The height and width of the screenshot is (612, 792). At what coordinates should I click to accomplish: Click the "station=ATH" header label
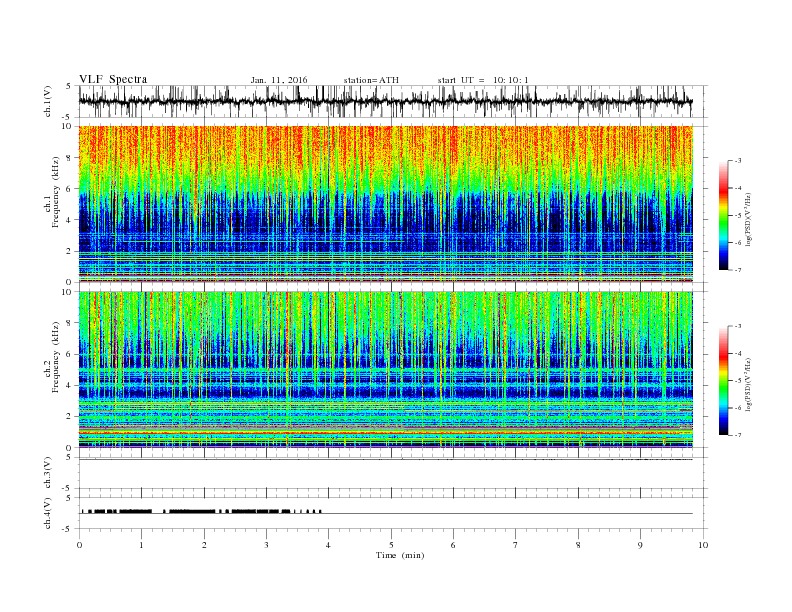pyautogui.click(x=371, y=80)
